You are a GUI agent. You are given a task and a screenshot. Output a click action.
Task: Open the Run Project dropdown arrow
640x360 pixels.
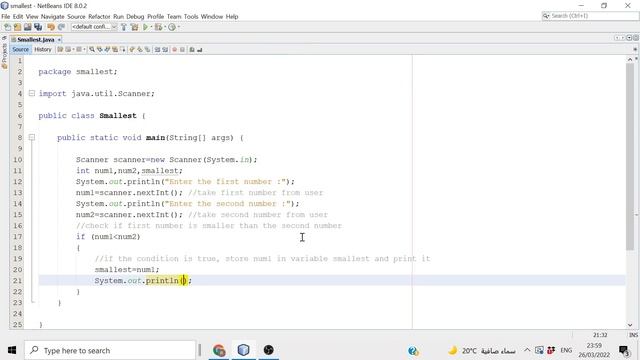[152, 27]
